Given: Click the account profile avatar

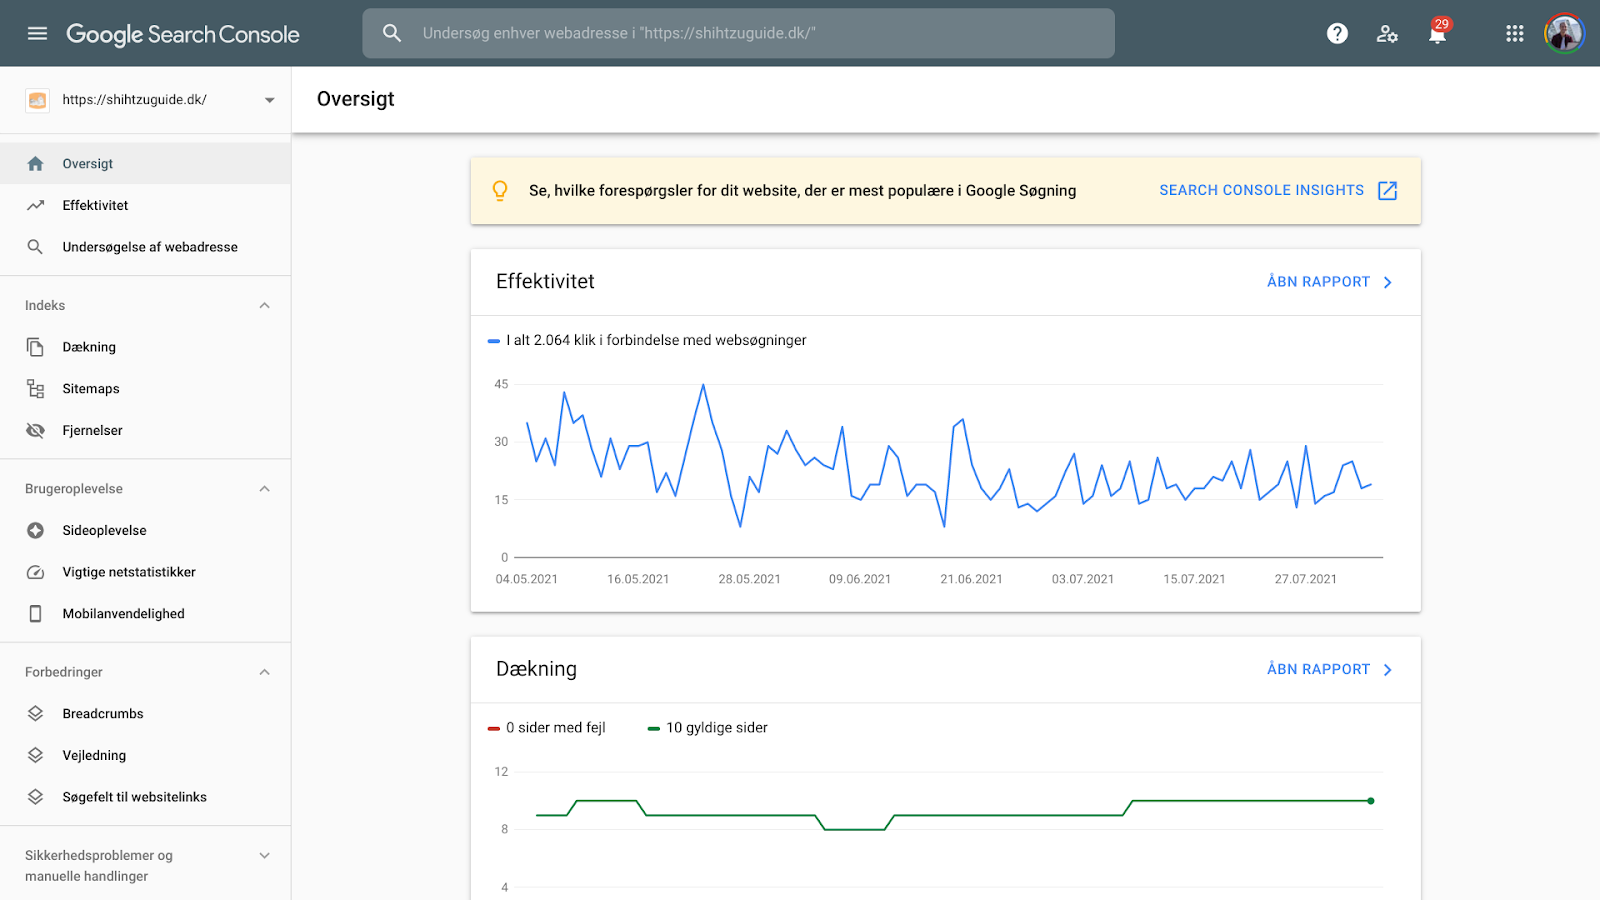Looking at the screenshot, I should pyautogui.click(x=1564, y=33).
